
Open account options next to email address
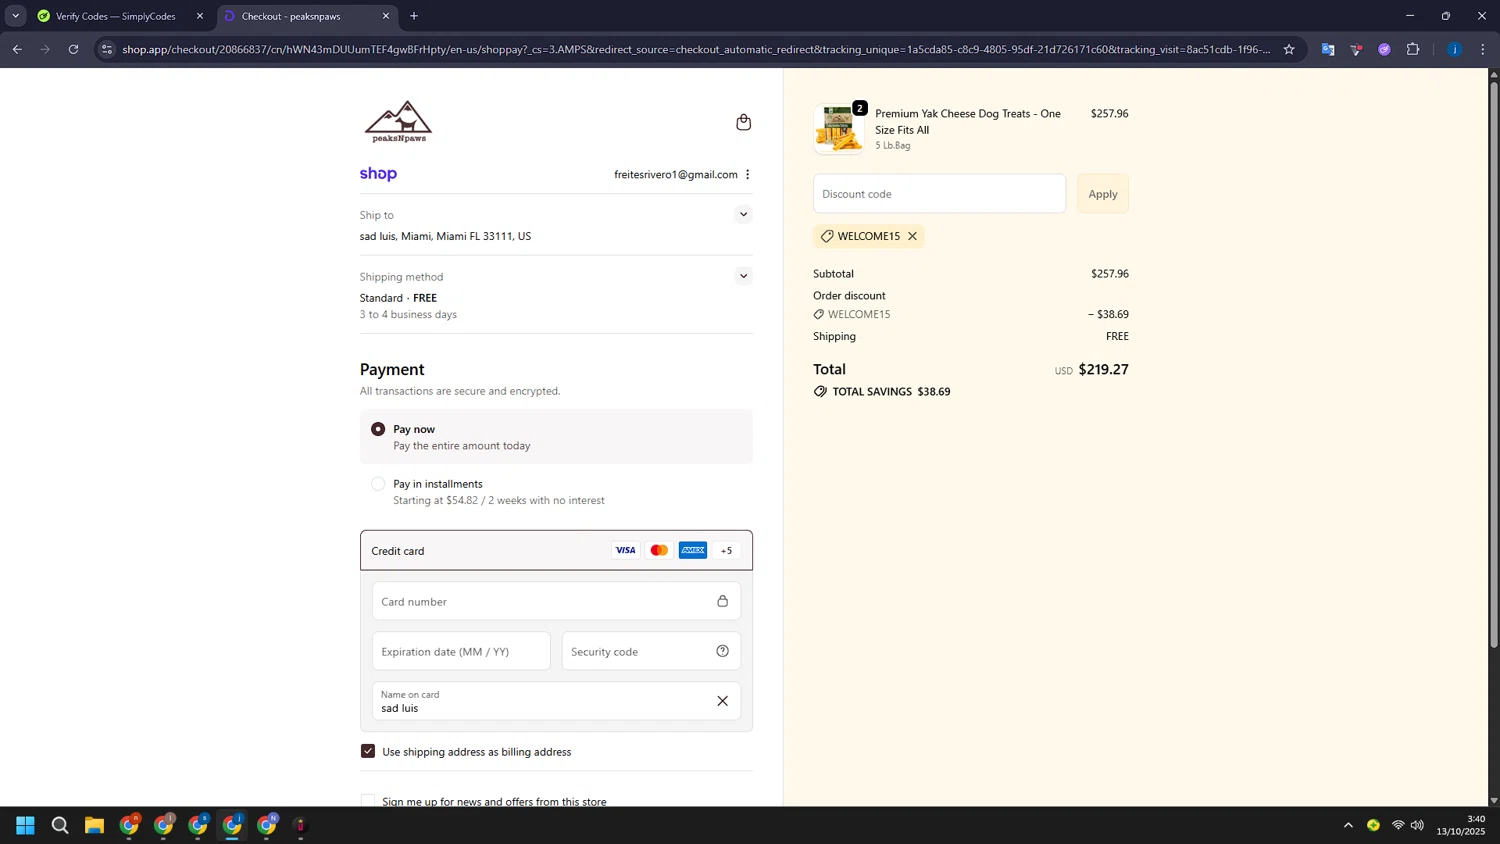click(x=747, y=174)
